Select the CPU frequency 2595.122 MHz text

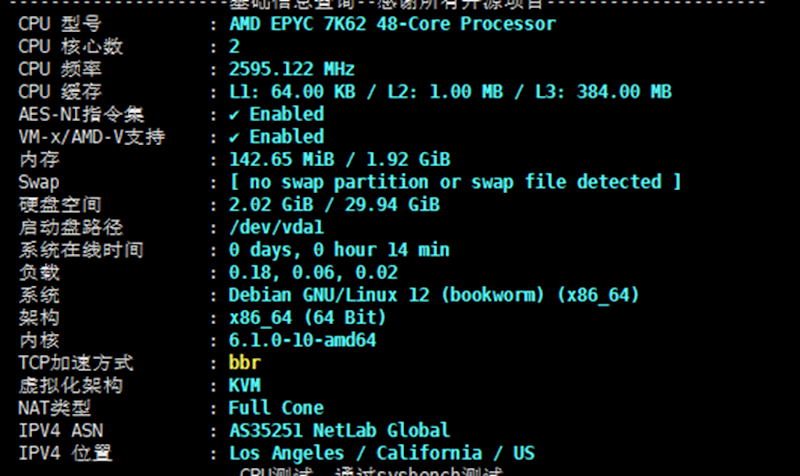291,69
